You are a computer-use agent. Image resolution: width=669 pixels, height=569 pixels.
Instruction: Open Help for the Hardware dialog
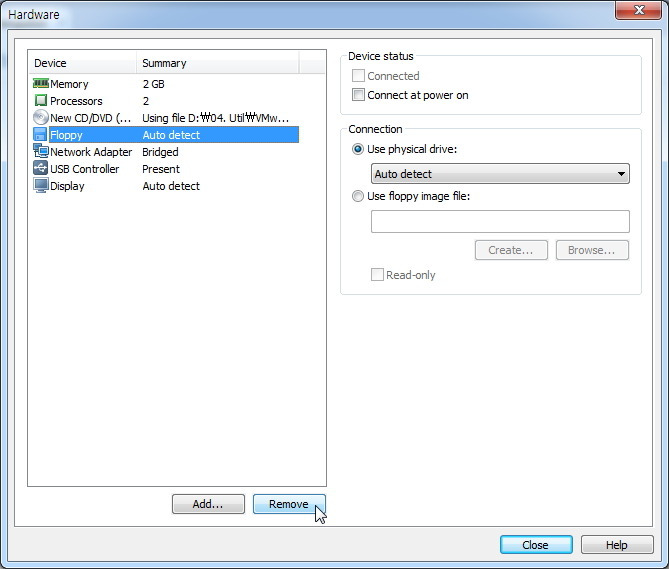pos(617,545)
